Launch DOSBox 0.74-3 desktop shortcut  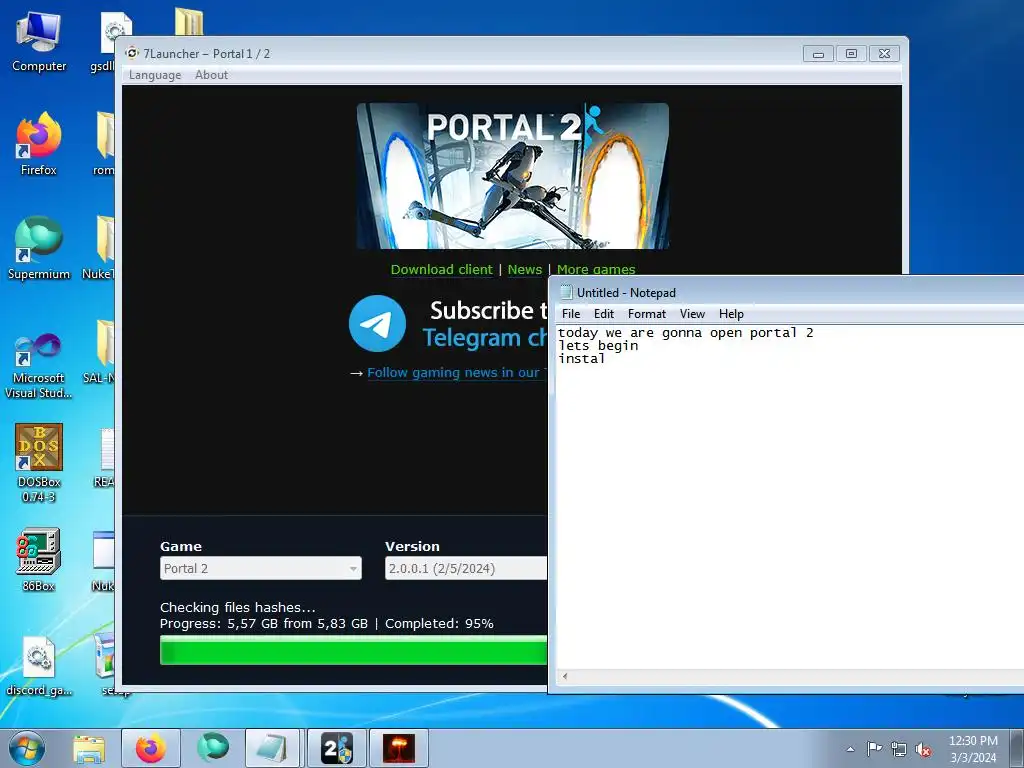tap(39, 462)
